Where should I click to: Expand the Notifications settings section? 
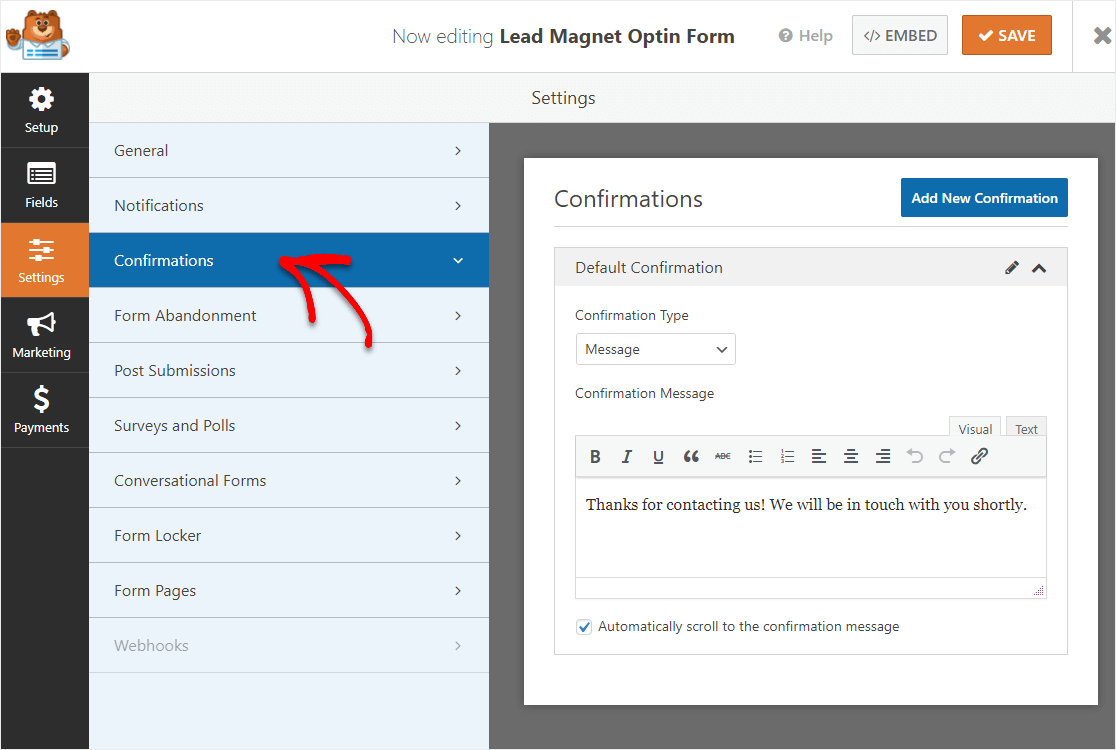[x=288, y=206]
